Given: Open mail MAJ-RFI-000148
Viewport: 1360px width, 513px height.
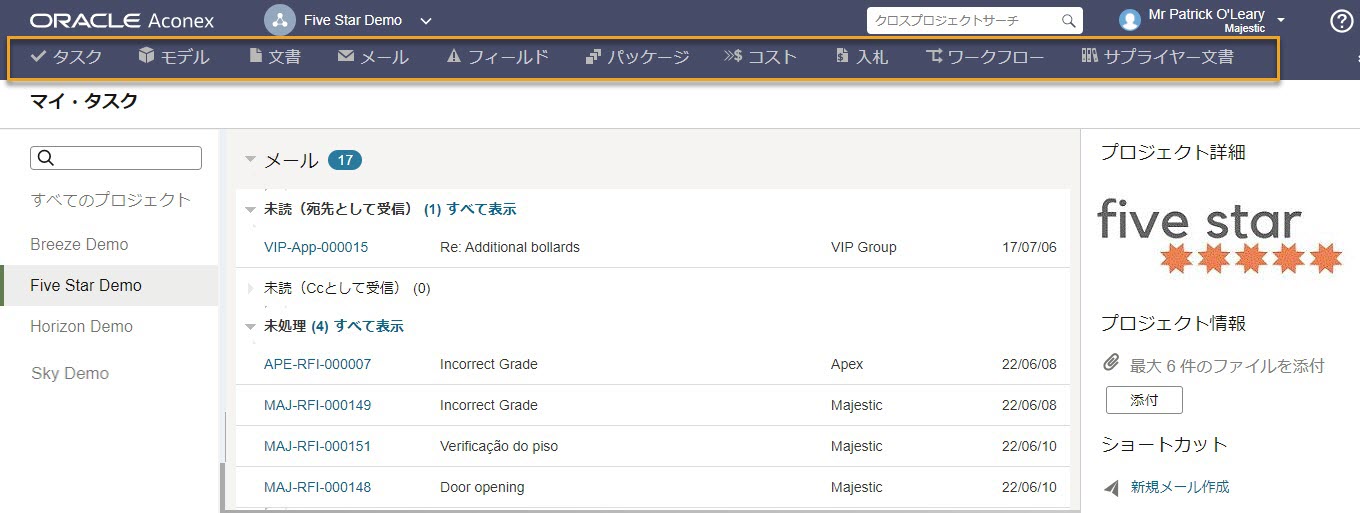Looking at the screenshot, I should click(317, 487).
